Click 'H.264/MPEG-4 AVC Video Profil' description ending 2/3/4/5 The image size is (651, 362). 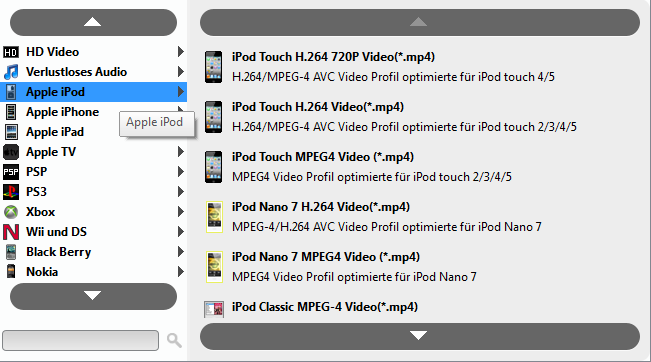click(404, 127)
